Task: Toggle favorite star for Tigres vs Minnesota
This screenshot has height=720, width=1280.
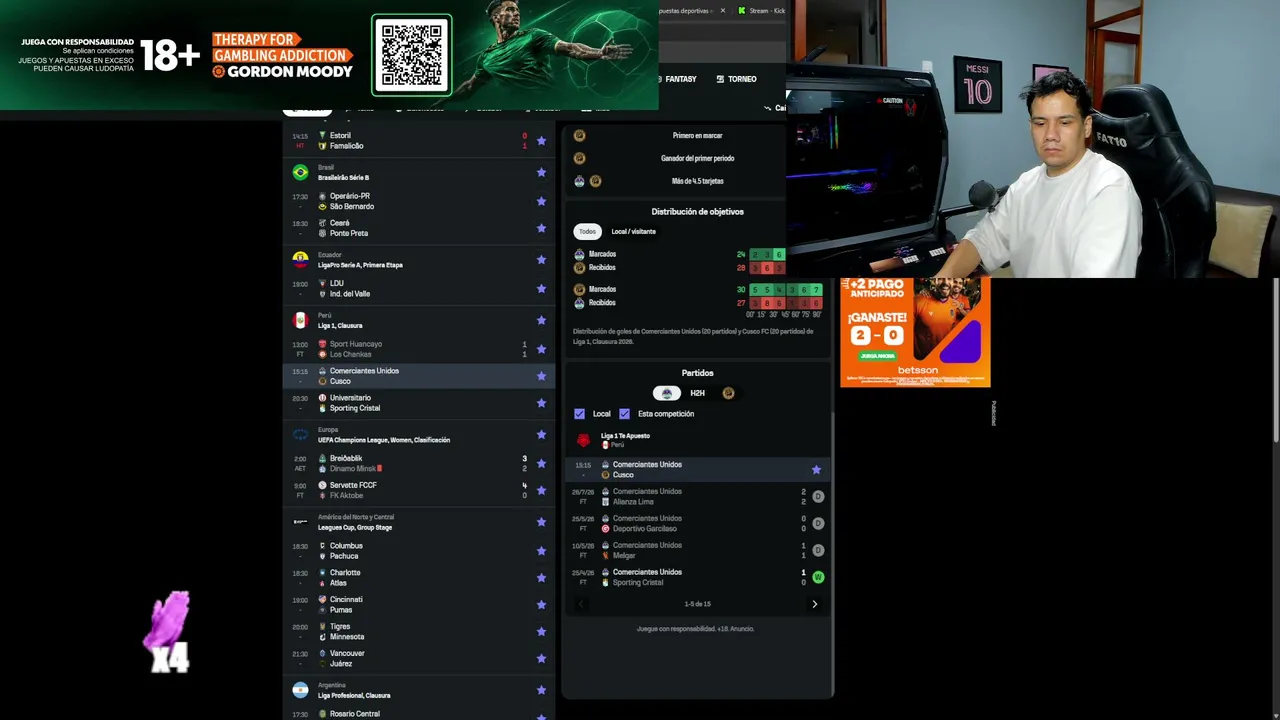Action: 541,632
